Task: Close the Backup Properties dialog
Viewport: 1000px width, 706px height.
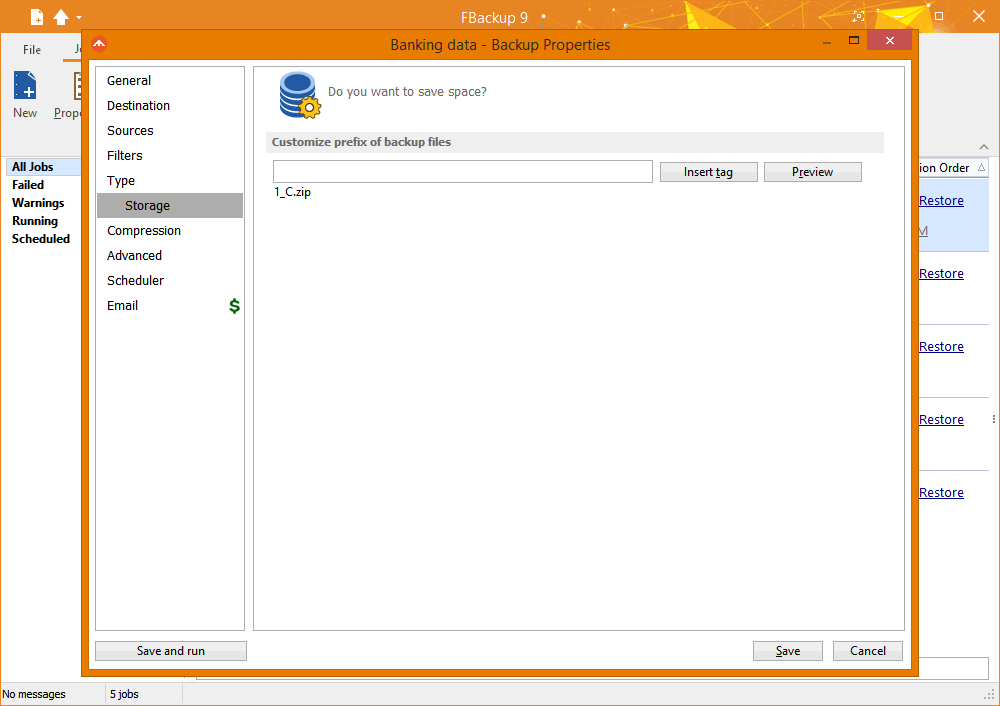Action: click(890, 41)
